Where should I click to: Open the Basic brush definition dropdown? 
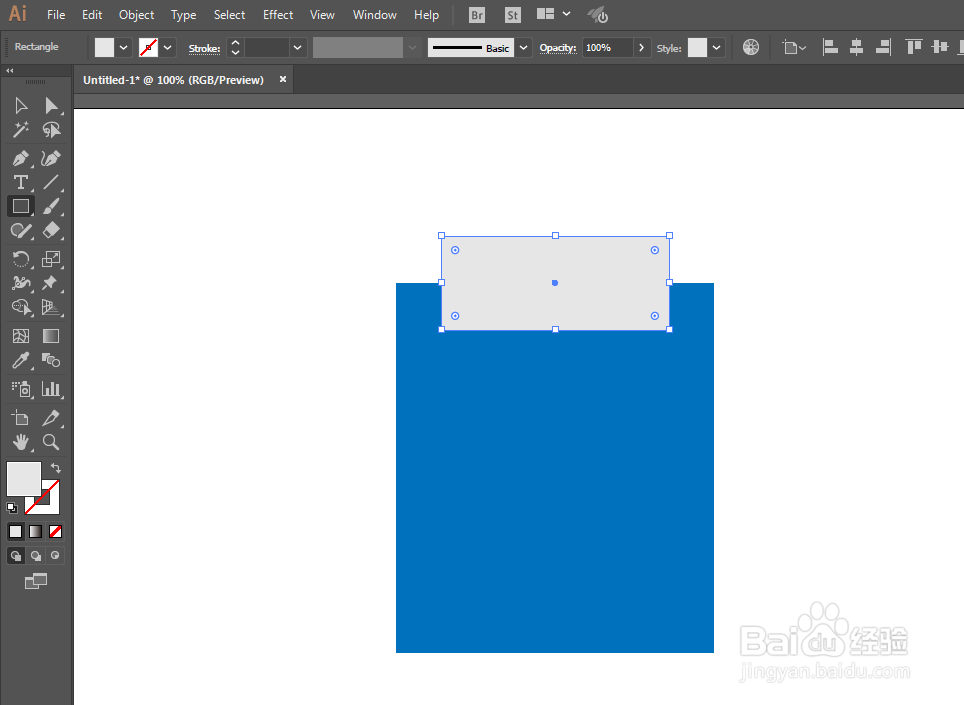pos(522,47)
